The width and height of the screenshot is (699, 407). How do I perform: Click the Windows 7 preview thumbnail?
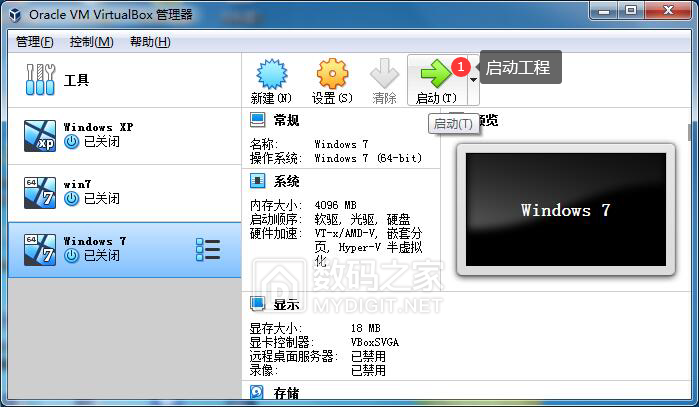point(564,210)
